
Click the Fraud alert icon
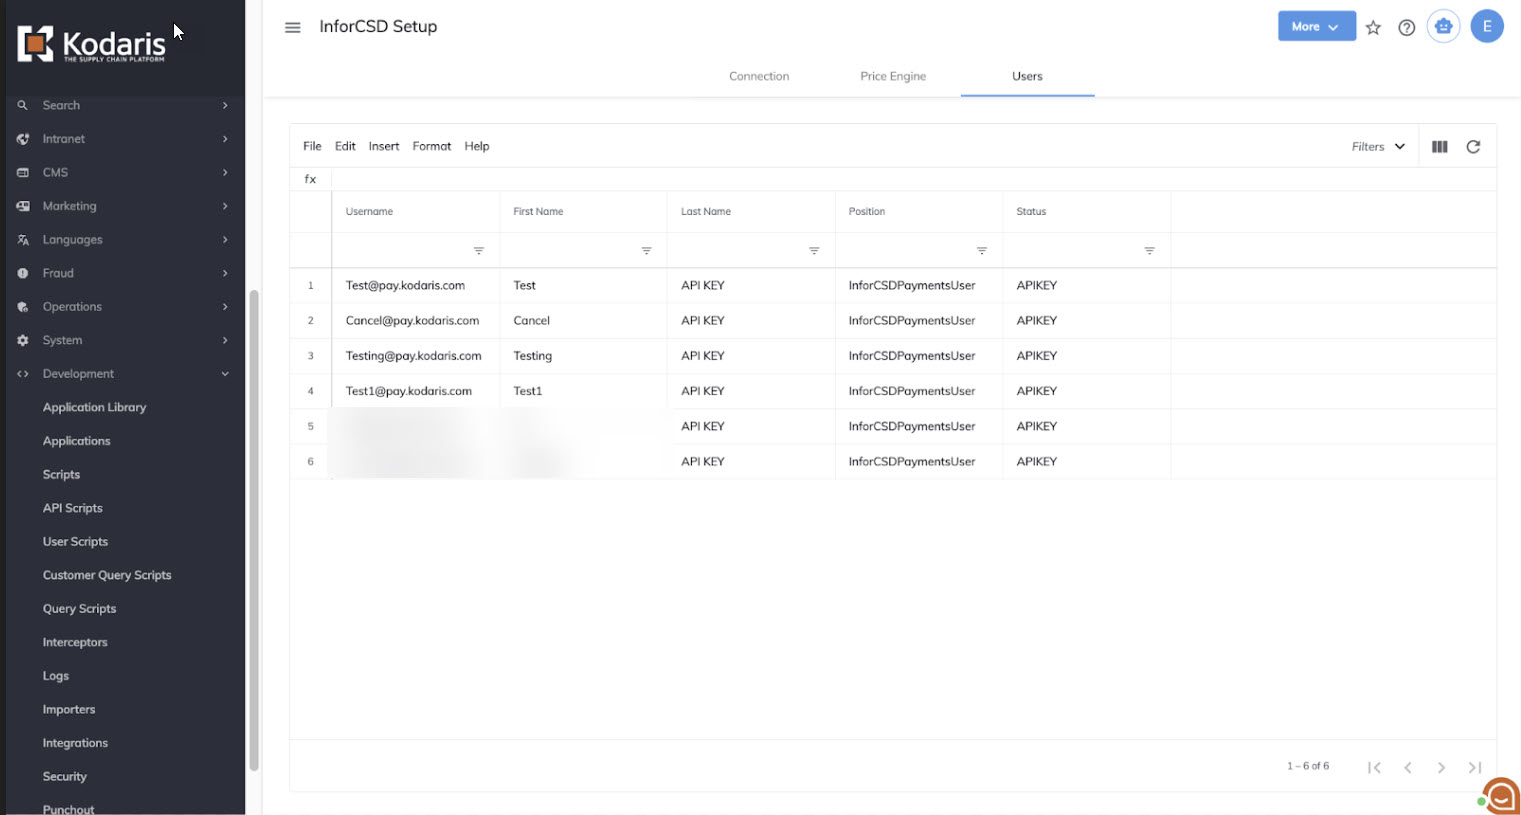click(22, 273)
